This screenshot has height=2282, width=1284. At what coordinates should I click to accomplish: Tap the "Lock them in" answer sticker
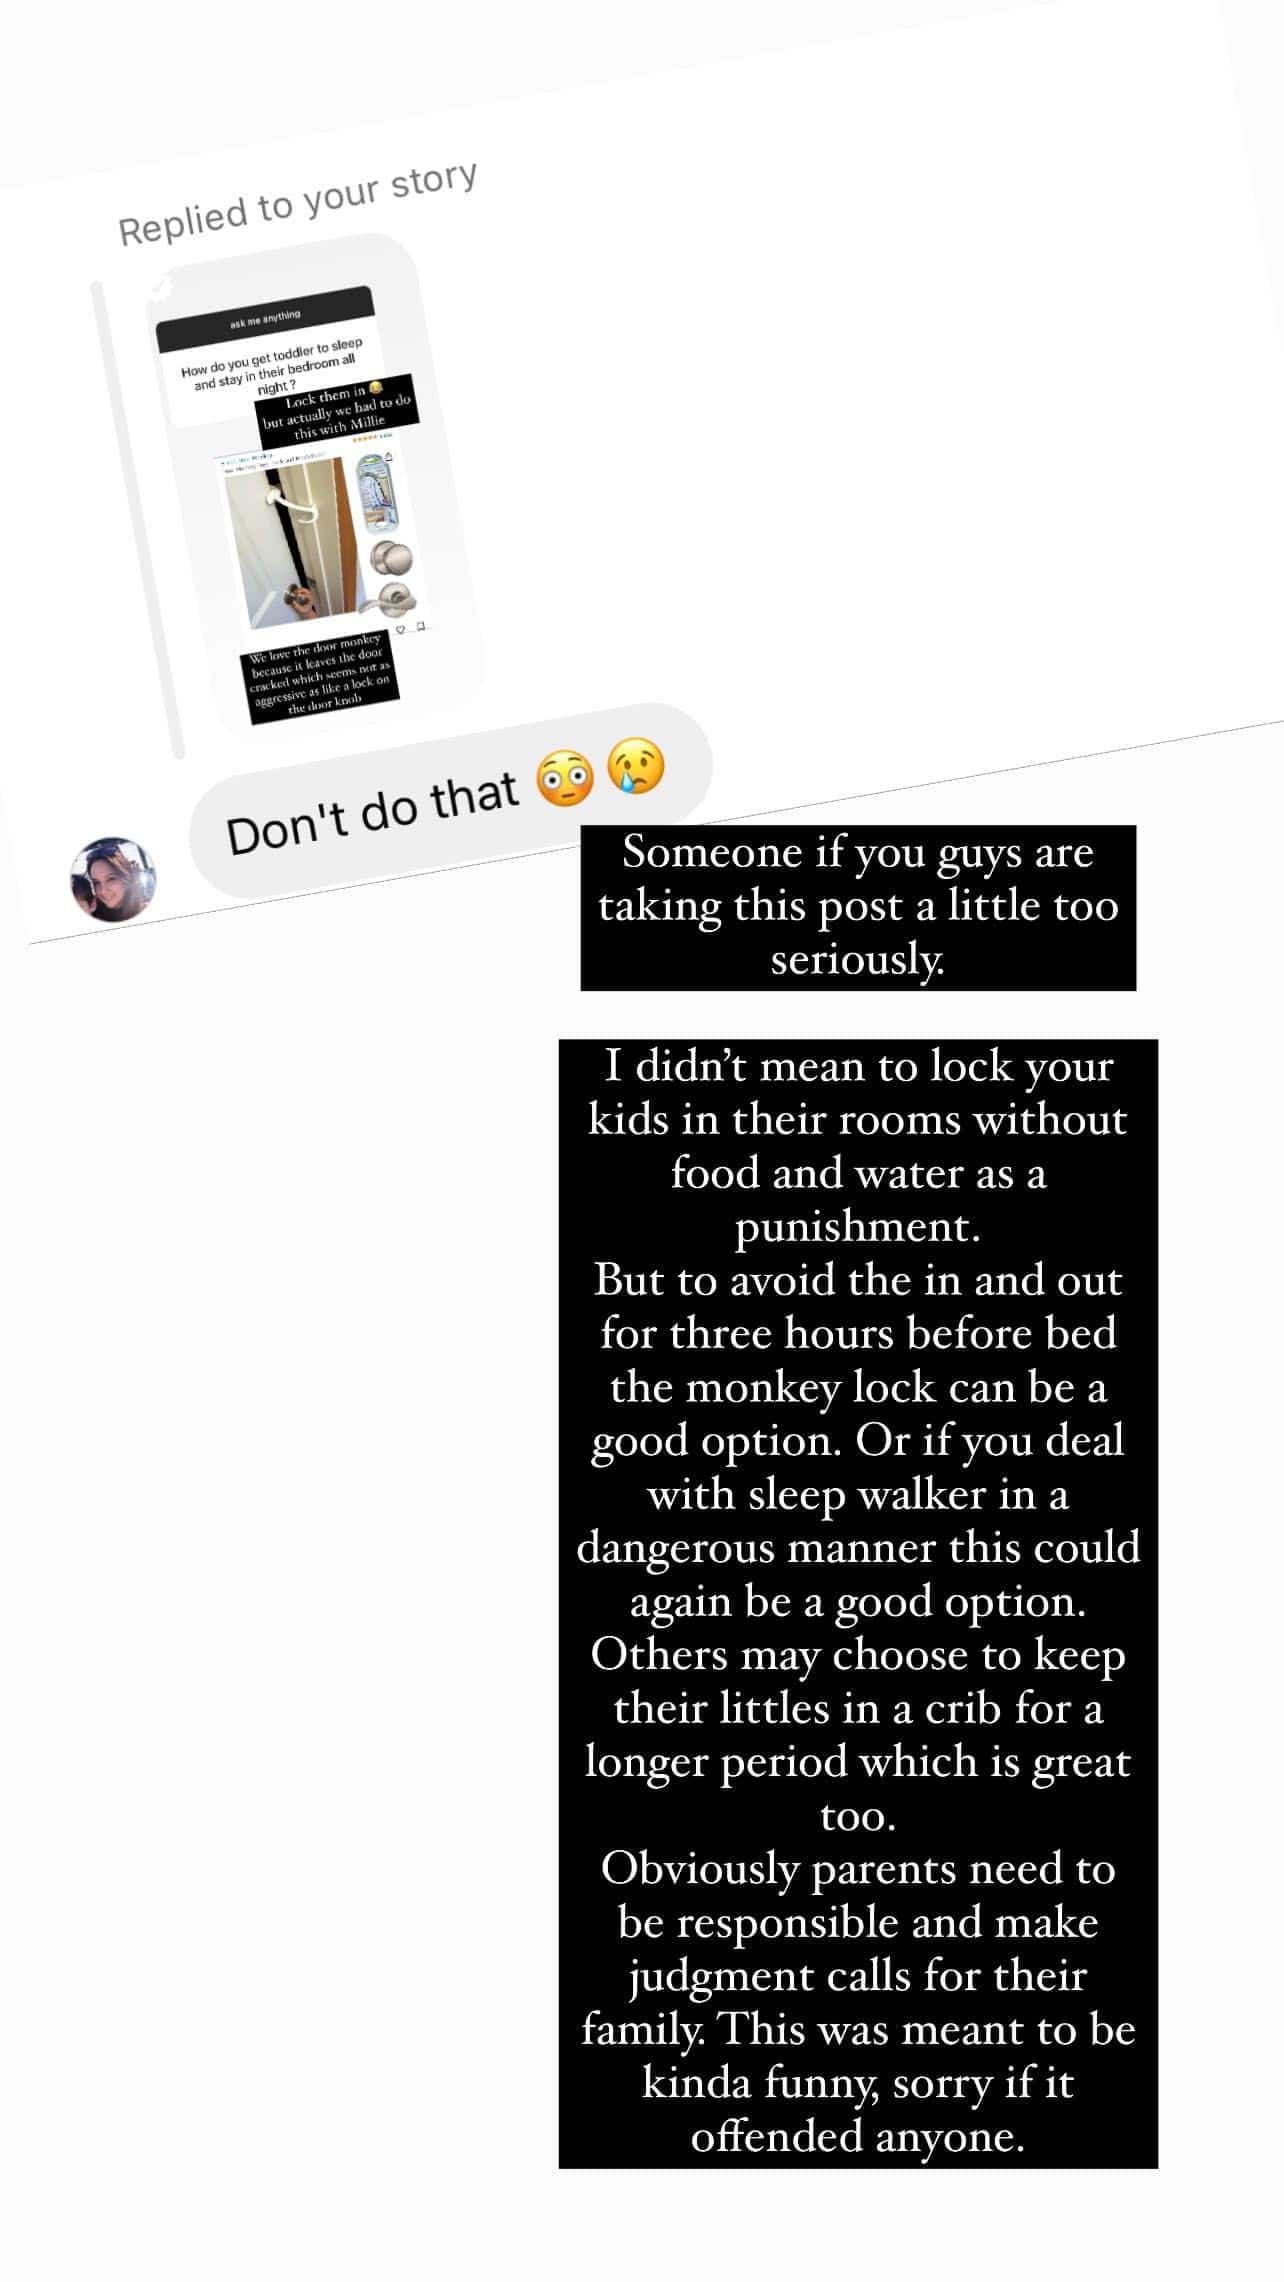[335, 408]
